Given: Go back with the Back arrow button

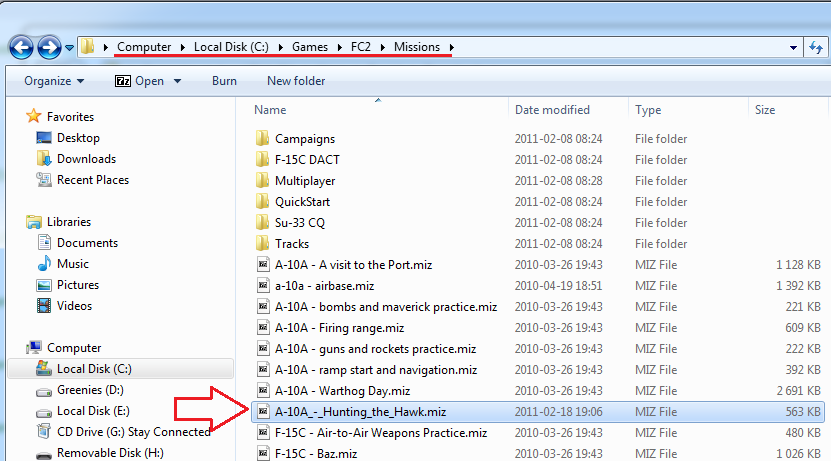Looking at the screenshot, I should (x=21, y=48).
